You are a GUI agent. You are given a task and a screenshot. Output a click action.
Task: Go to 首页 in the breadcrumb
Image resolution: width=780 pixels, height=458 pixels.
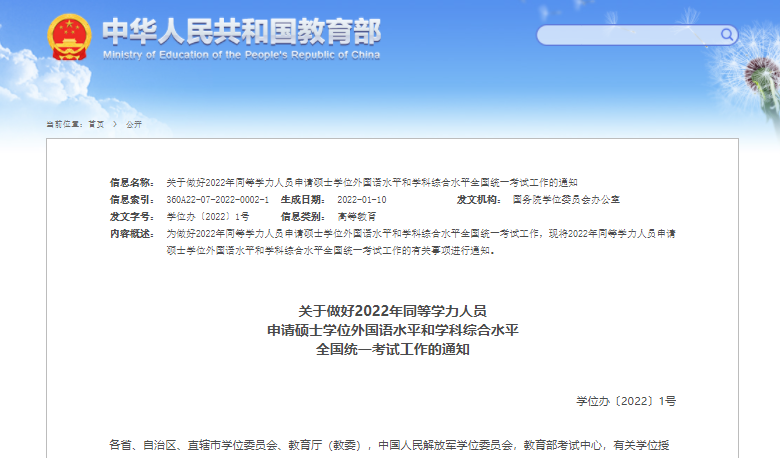96,124
